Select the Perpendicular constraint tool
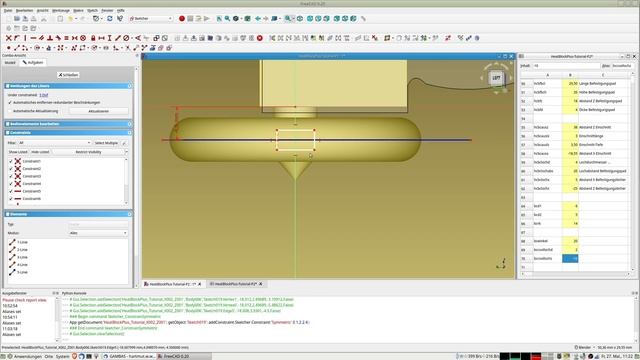Screen dimensions: 640x360 (50, 38)
